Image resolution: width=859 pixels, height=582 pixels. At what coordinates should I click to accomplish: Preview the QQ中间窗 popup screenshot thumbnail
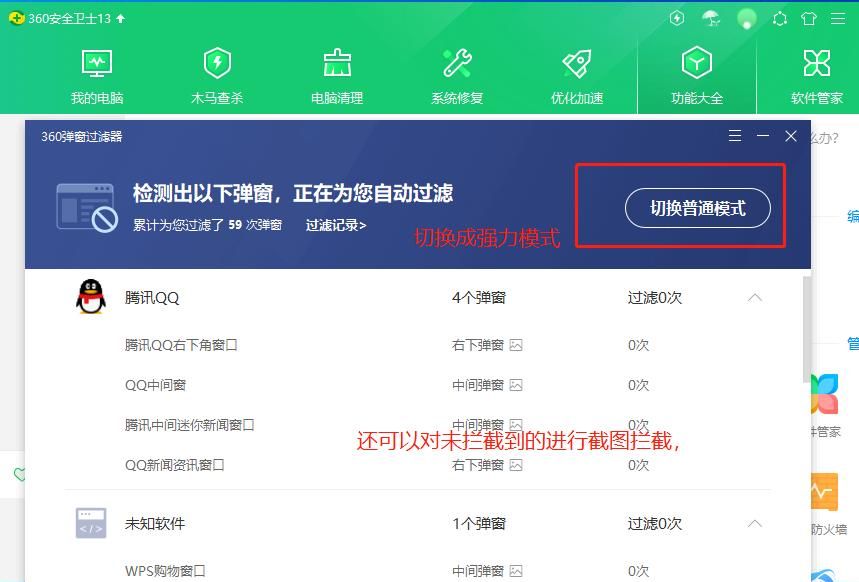pos(515,385)
